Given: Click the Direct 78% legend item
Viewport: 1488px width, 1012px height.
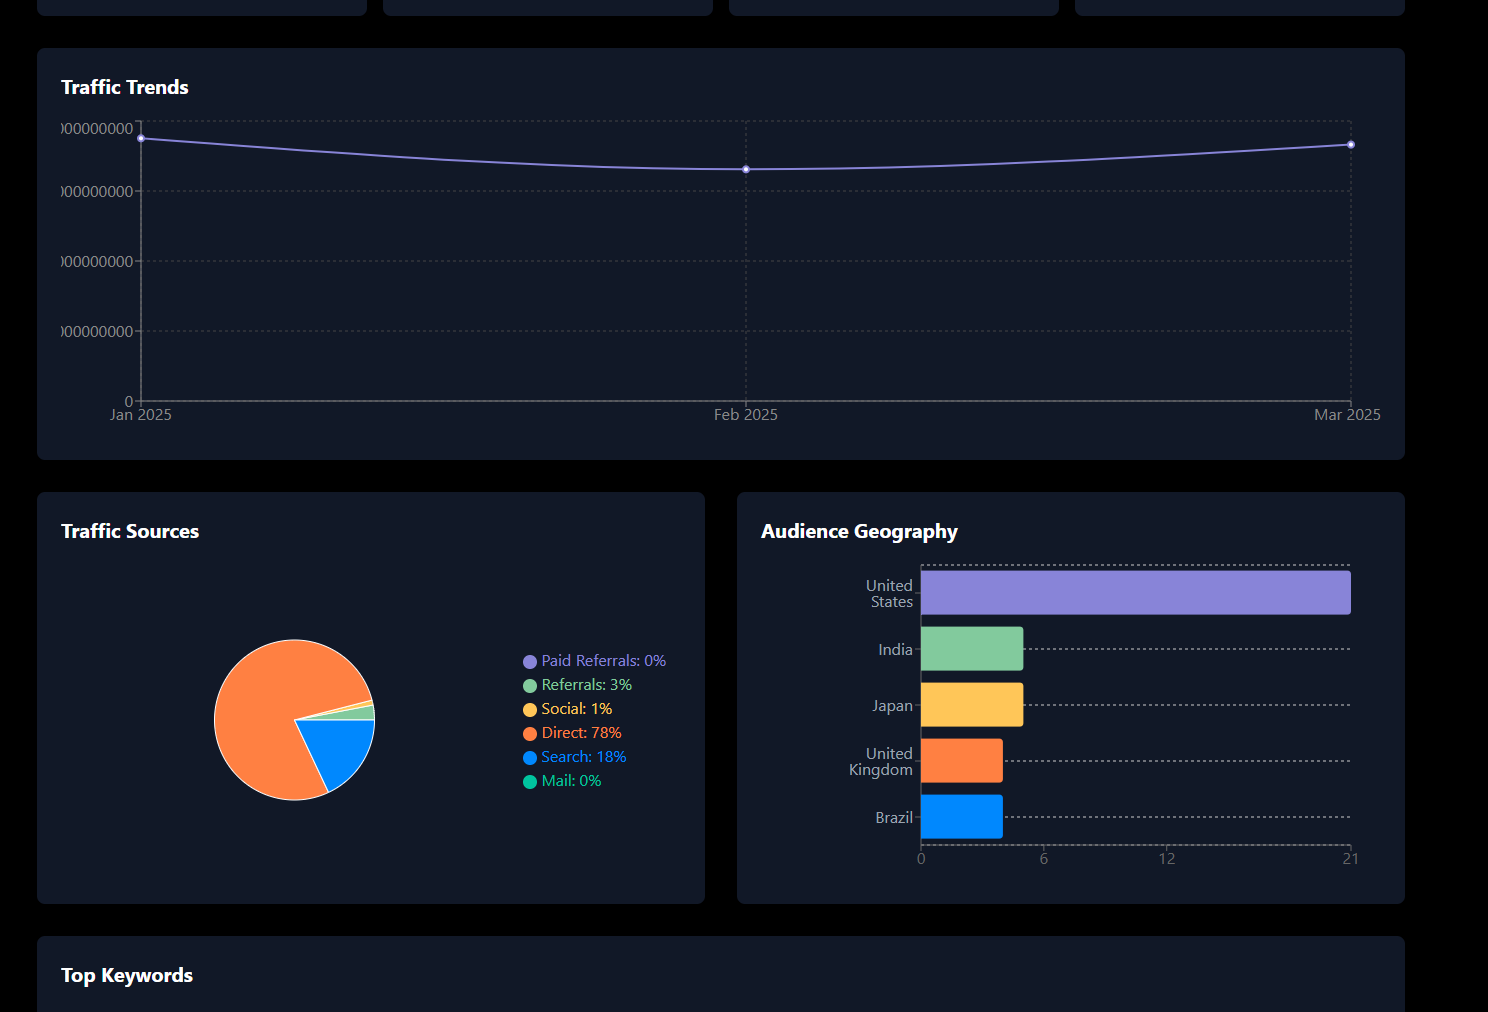Looking at the screenshot, I should point(572,733).
